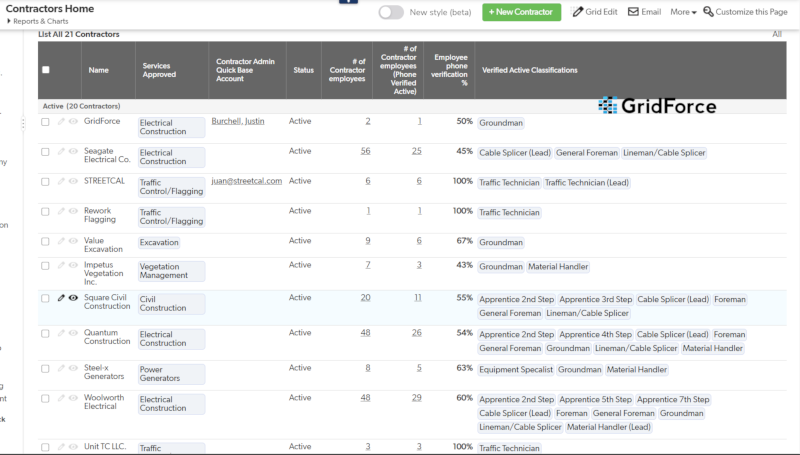Select the Steel-x Generators row checkbox
Image resolution: width=800 pixels, height=455 pixels.
click(45, 369)
